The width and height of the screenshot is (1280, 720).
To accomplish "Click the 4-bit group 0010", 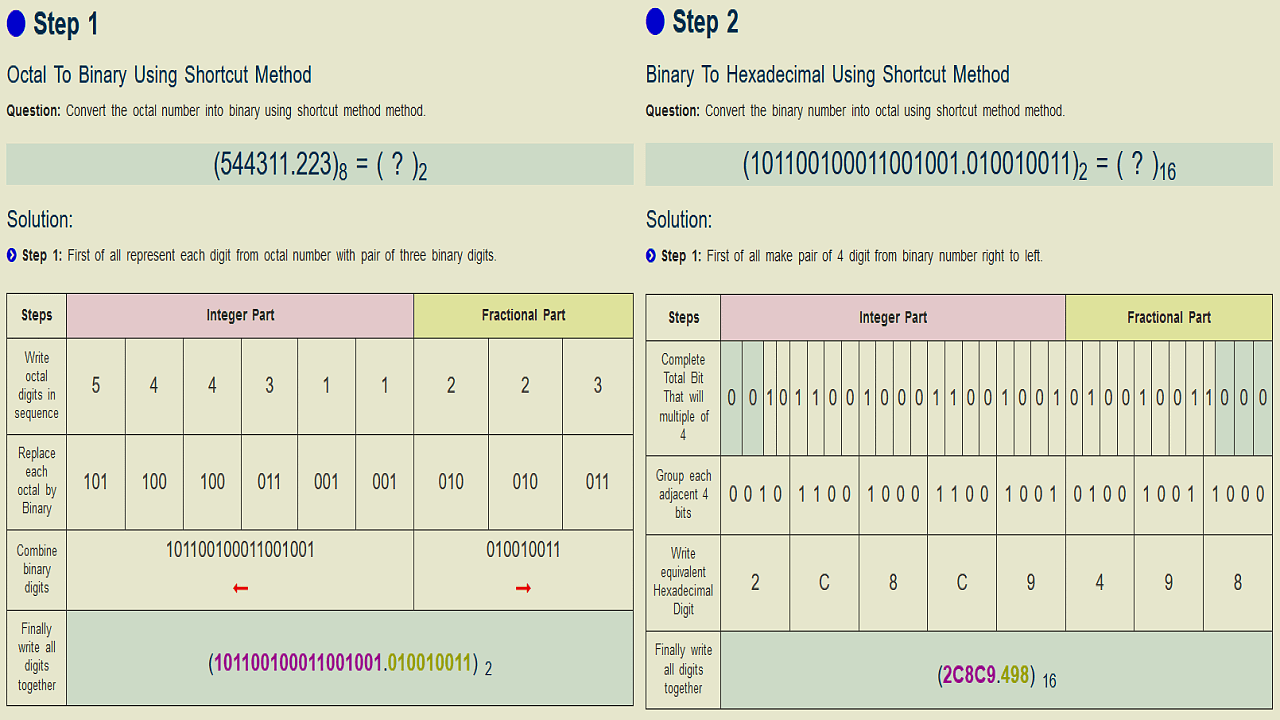I will [755, 494].
